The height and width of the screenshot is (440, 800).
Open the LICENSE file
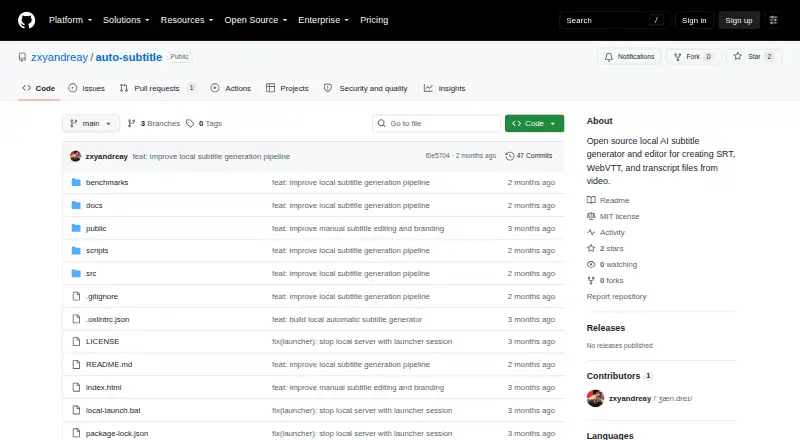pos(103,341)
